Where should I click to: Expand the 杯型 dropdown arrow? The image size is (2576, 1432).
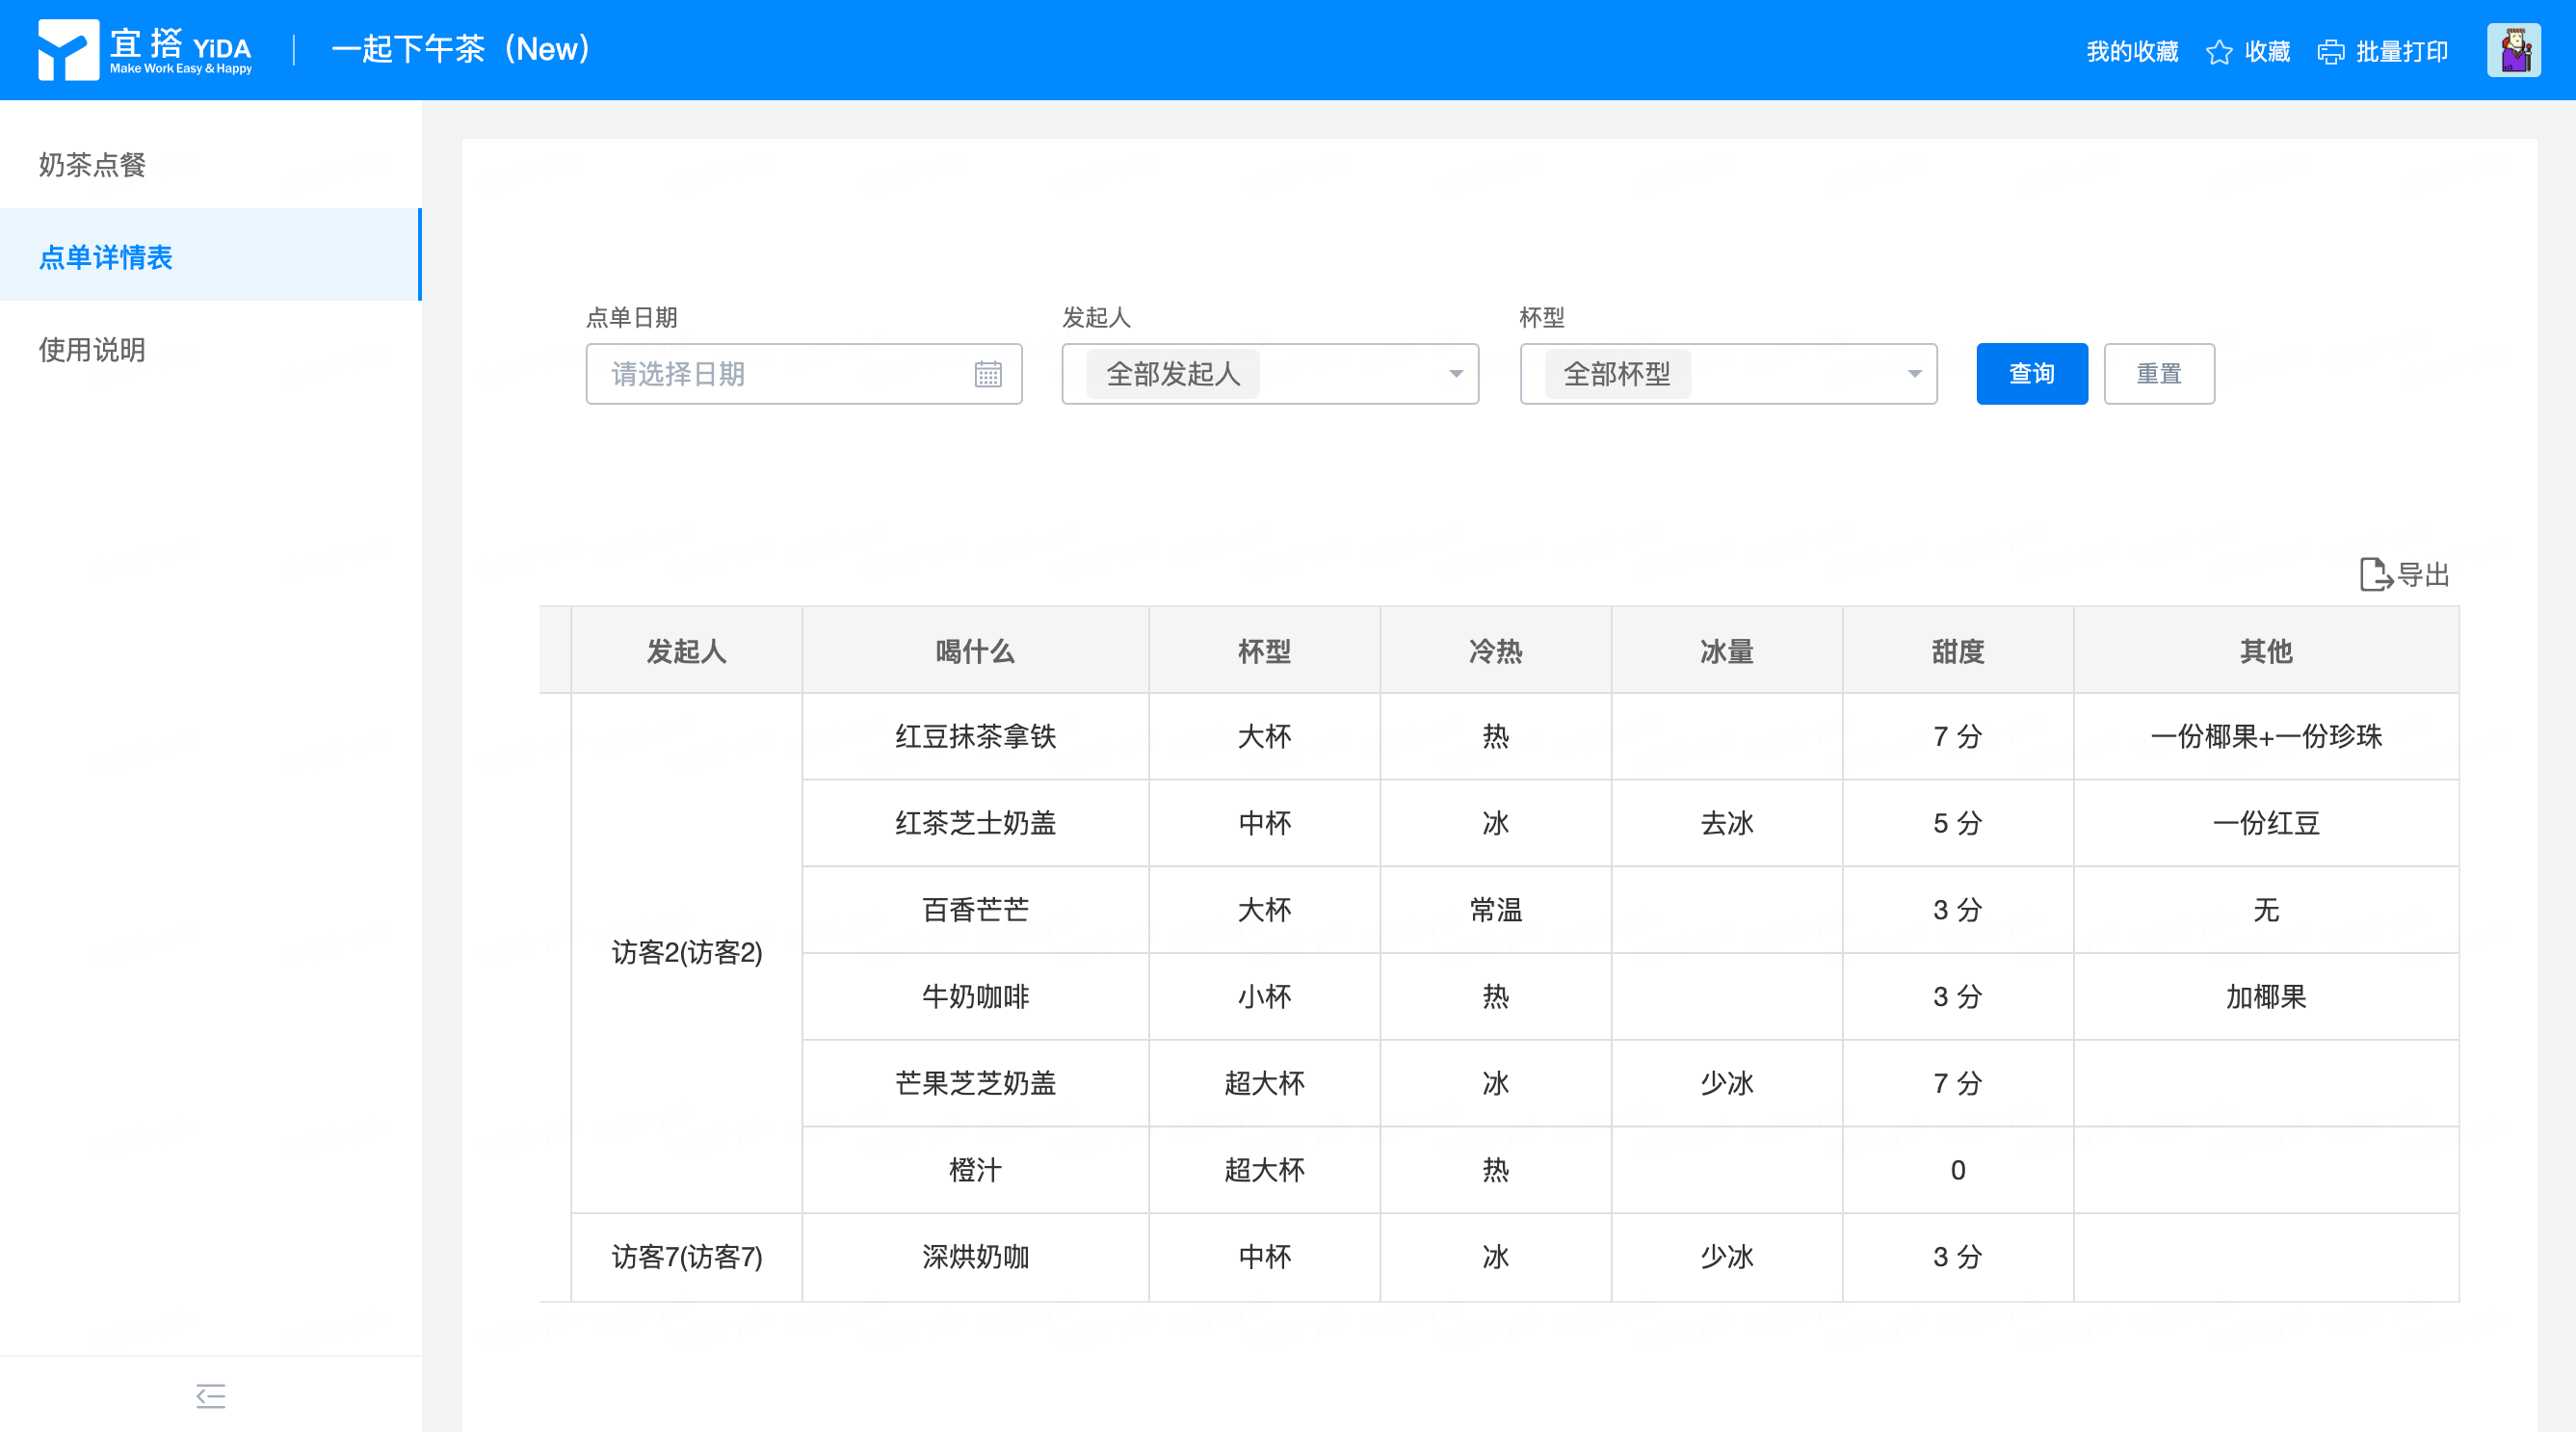(1913, 374)
